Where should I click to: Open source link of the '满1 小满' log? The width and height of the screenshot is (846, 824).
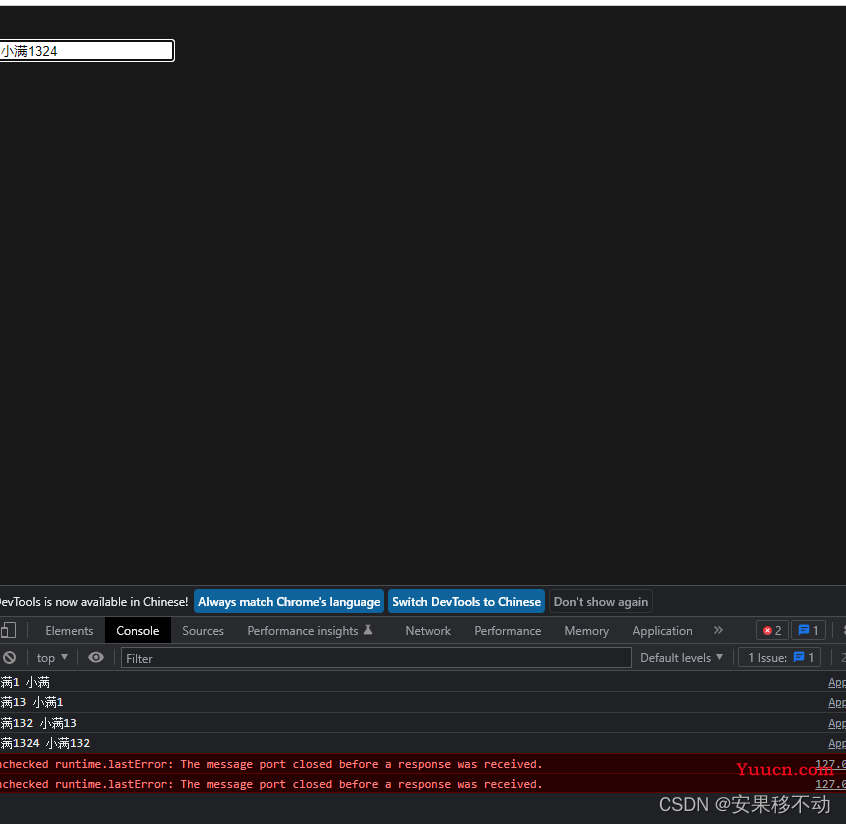coord(837,683)
